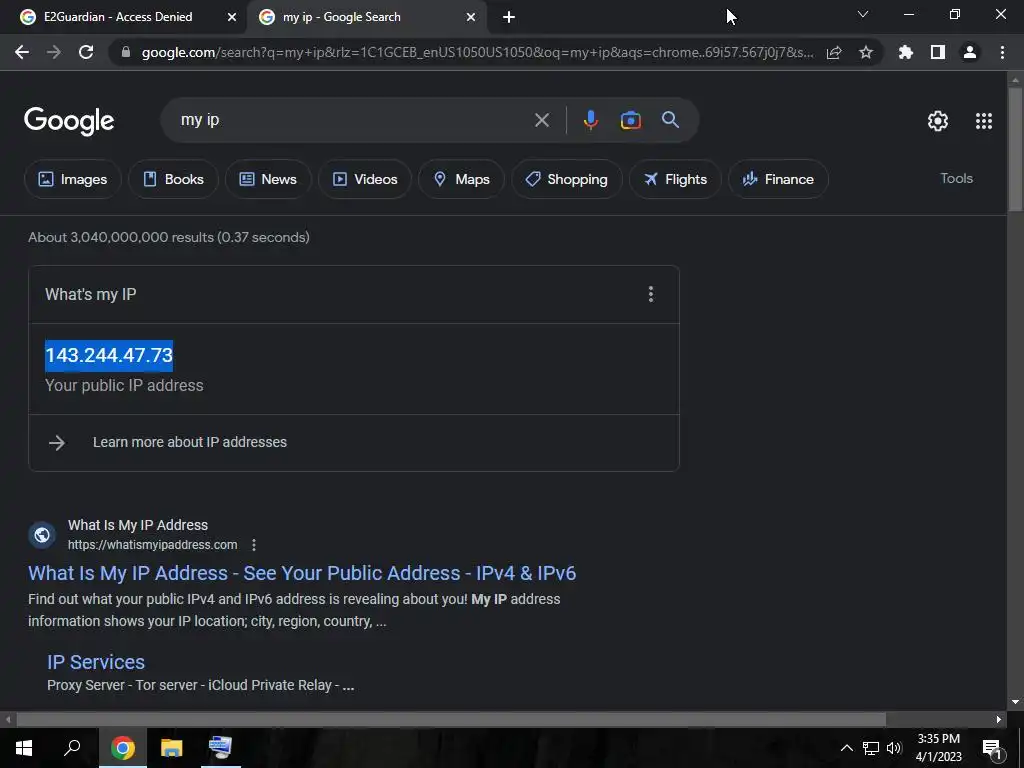The width and height of the screenshot is (1024, 768).
Task: Share this page using the share icon
Action: [834, 52]
